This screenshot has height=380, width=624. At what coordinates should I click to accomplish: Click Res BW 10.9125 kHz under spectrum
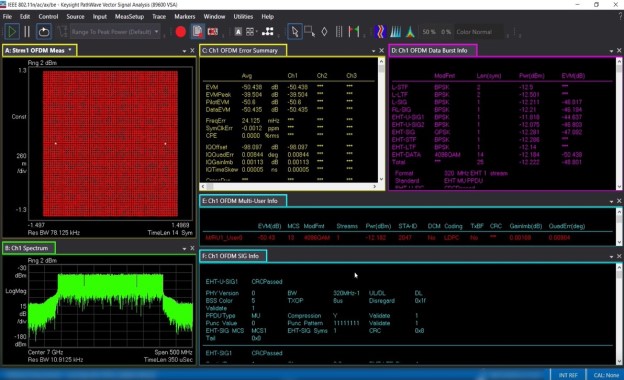[x=55, y=360]
